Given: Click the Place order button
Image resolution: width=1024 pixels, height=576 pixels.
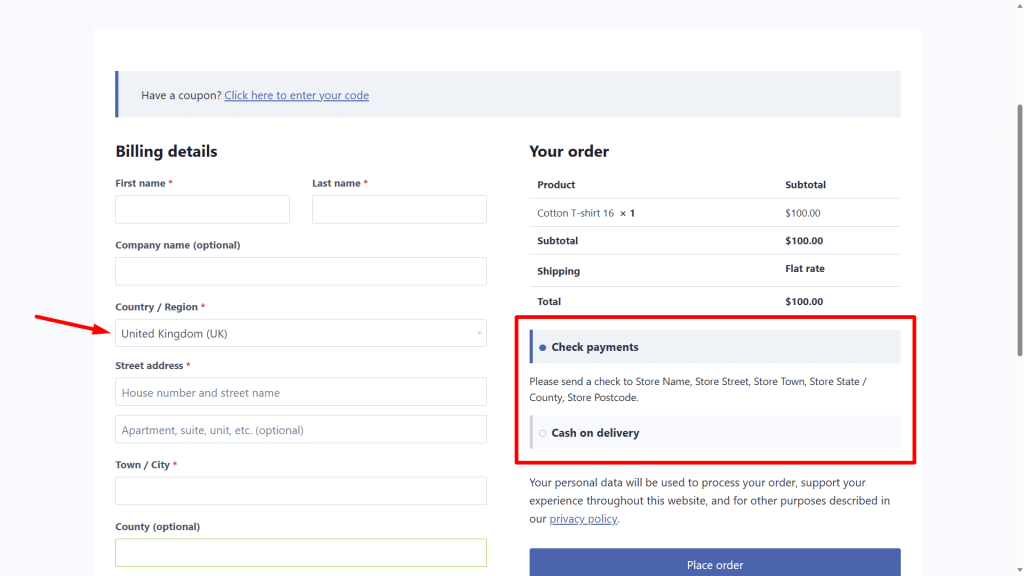Looking at the screenshot, I should (714, 563).
